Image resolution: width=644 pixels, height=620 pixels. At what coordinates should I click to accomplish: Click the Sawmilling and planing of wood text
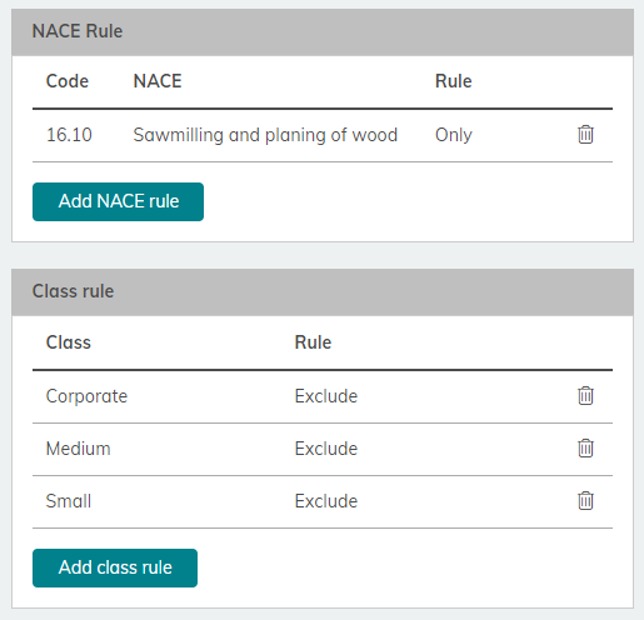coord(265,134)
